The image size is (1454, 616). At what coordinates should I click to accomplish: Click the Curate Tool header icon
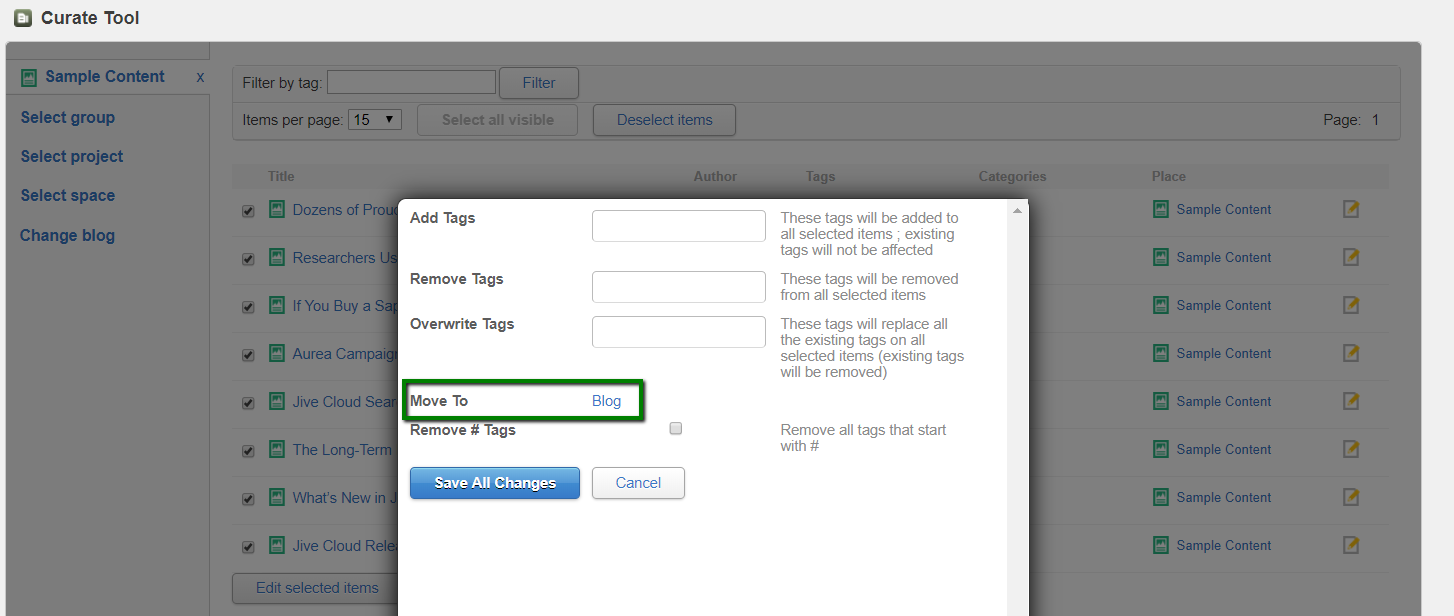(x=22, y=18)
